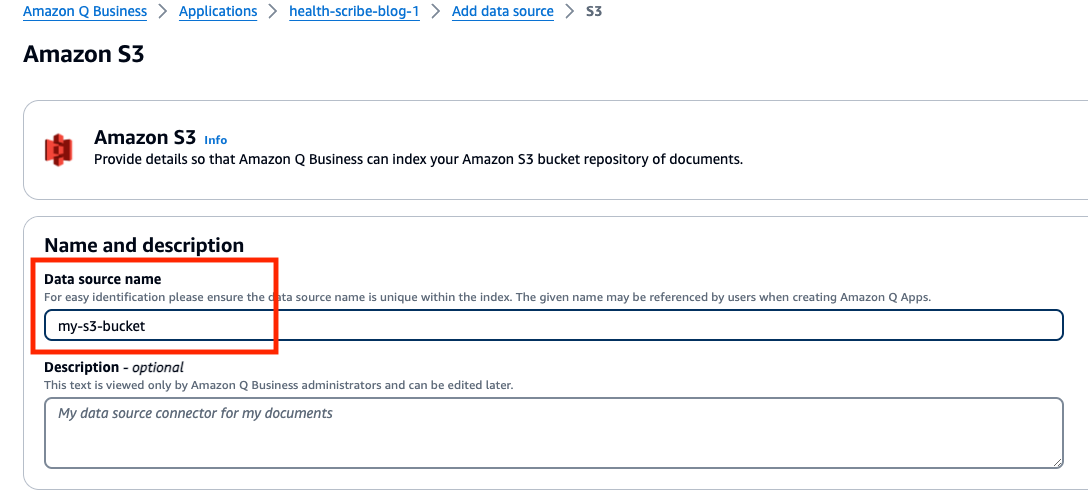Viewport: 1088px width, 492px height.
Task: Click chevron after Amazon Q Business breadcrumb
Action: [x=163, y=12]
